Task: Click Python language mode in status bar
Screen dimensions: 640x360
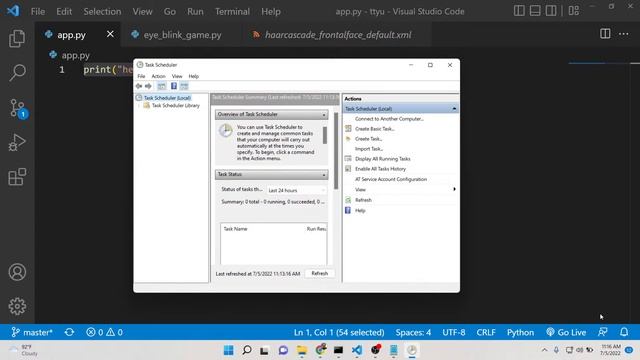Action: [x=520, y=332]
